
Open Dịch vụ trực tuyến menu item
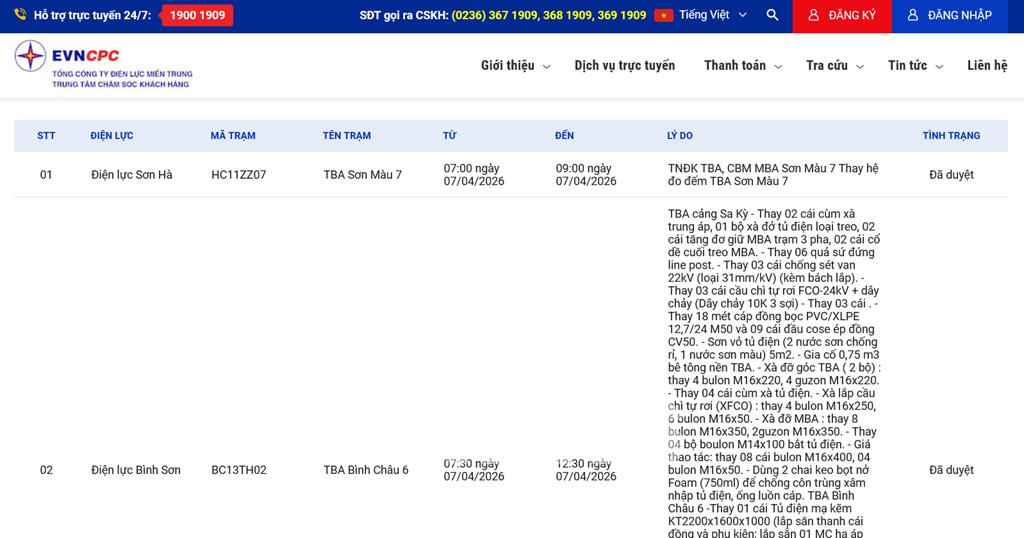click(x=624, y=66)
